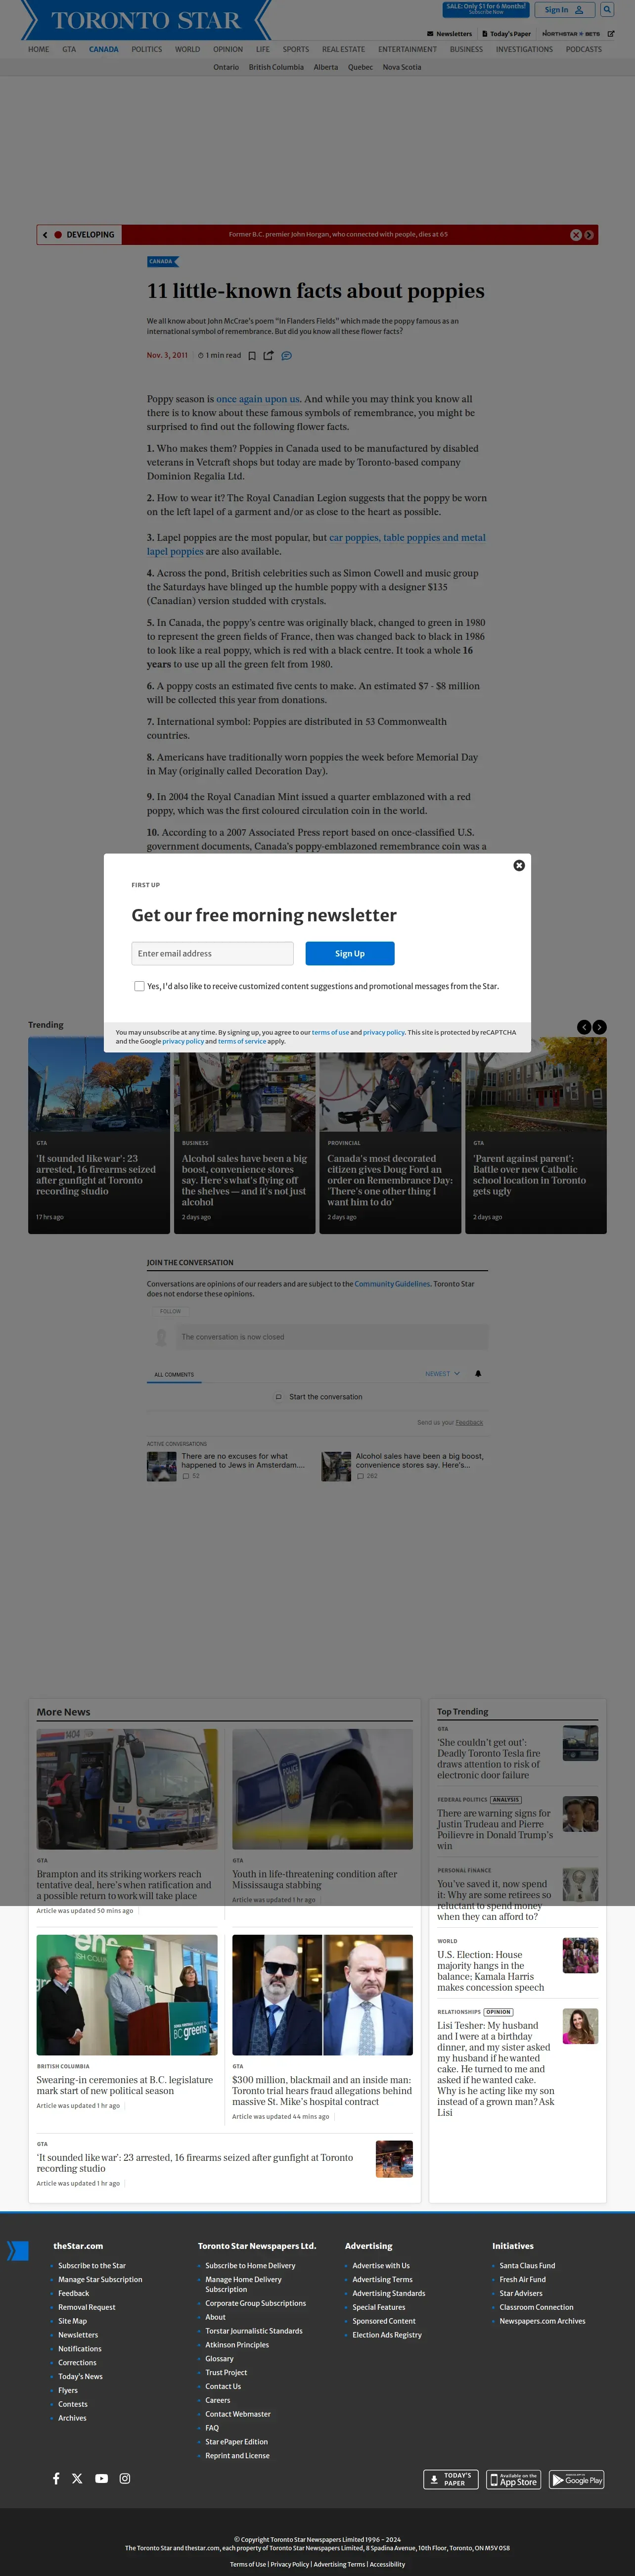
Task: Open the Newest comments sort dropdown
Action: pos(442,1374)
